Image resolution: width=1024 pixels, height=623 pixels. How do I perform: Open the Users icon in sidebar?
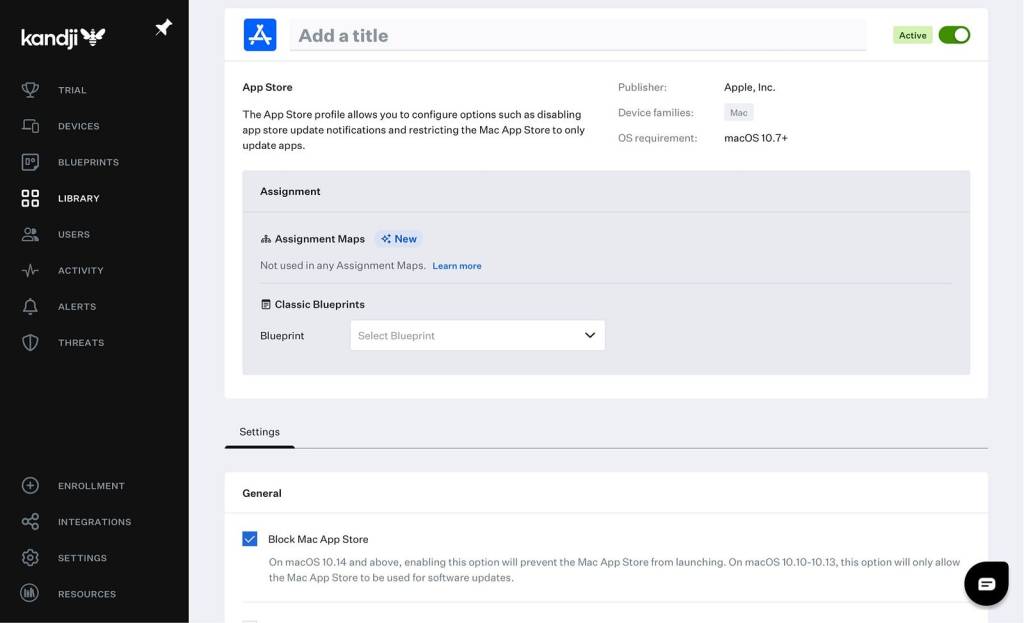(30, 234)
